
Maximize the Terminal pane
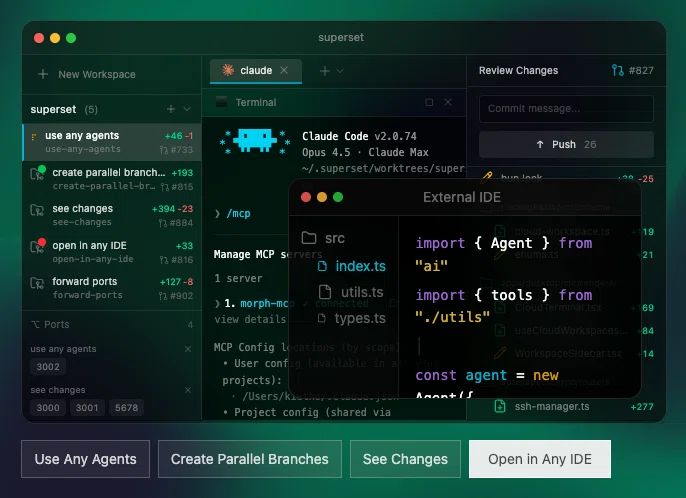coord(429,102)
